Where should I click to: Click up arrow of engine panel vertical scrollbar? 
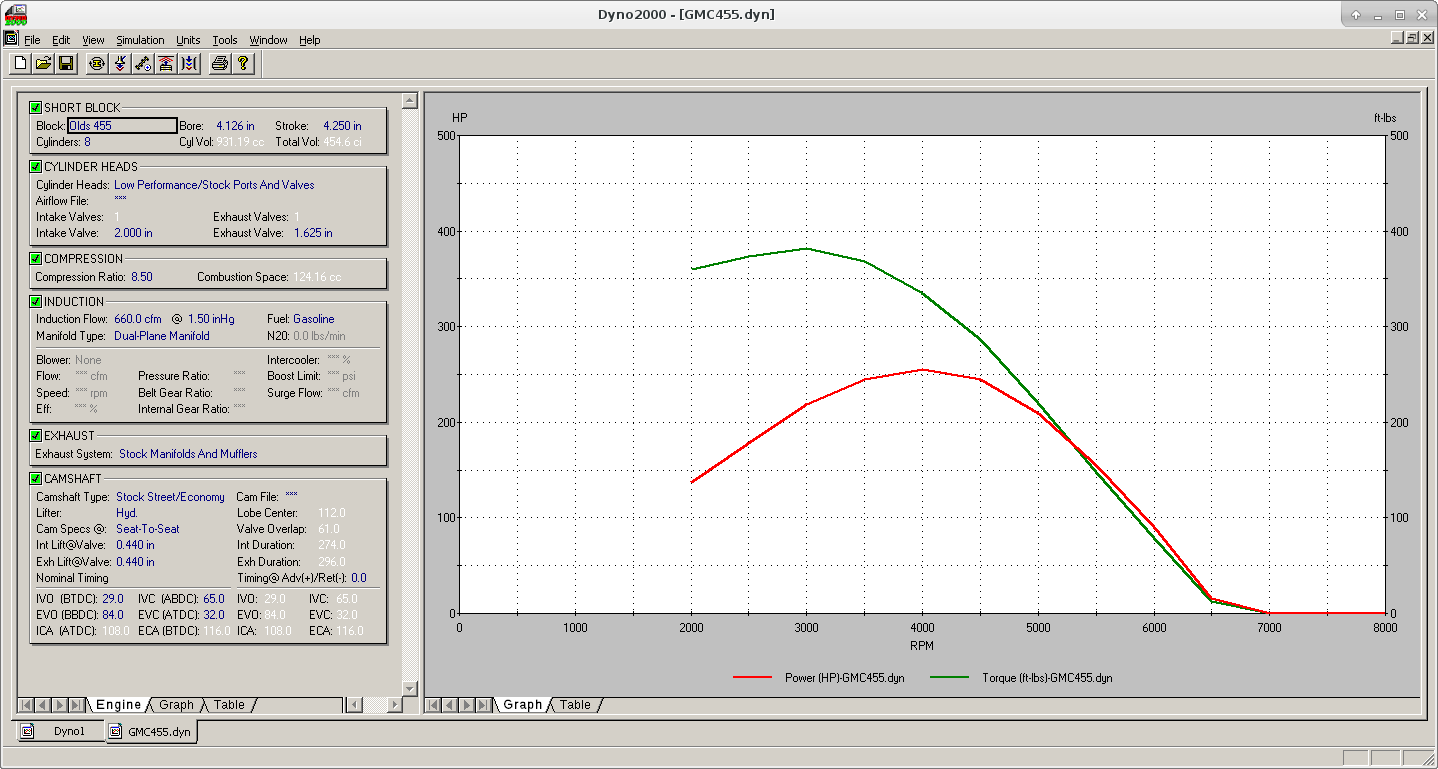coord(409,101)
